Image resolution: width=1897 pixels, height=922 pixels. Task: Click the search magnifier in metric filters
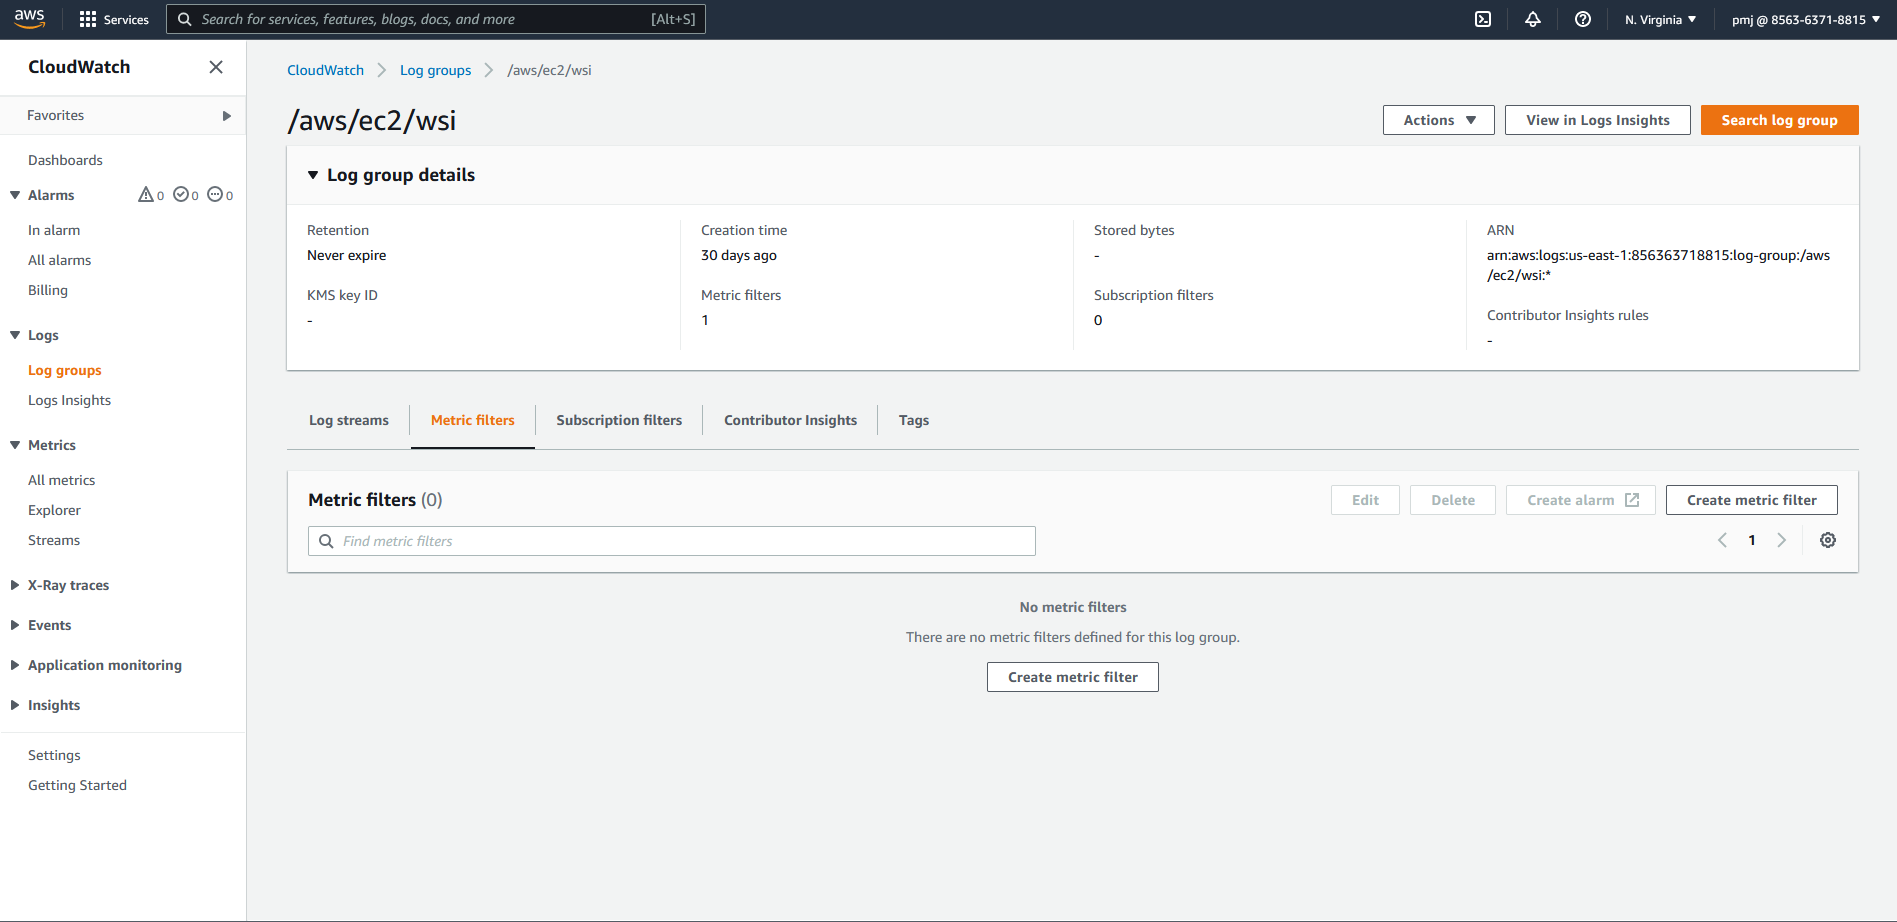[326, 541]
